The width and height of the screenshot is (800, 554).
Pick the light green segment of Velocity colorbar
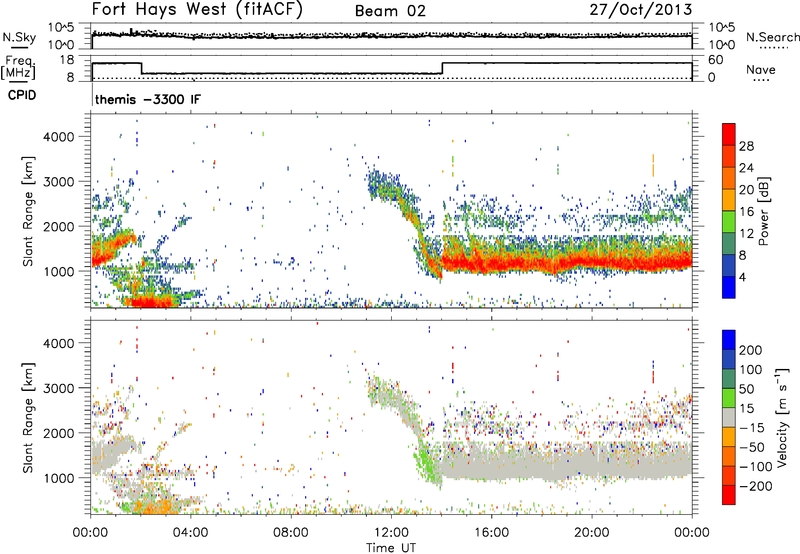[x=729, y=398]
